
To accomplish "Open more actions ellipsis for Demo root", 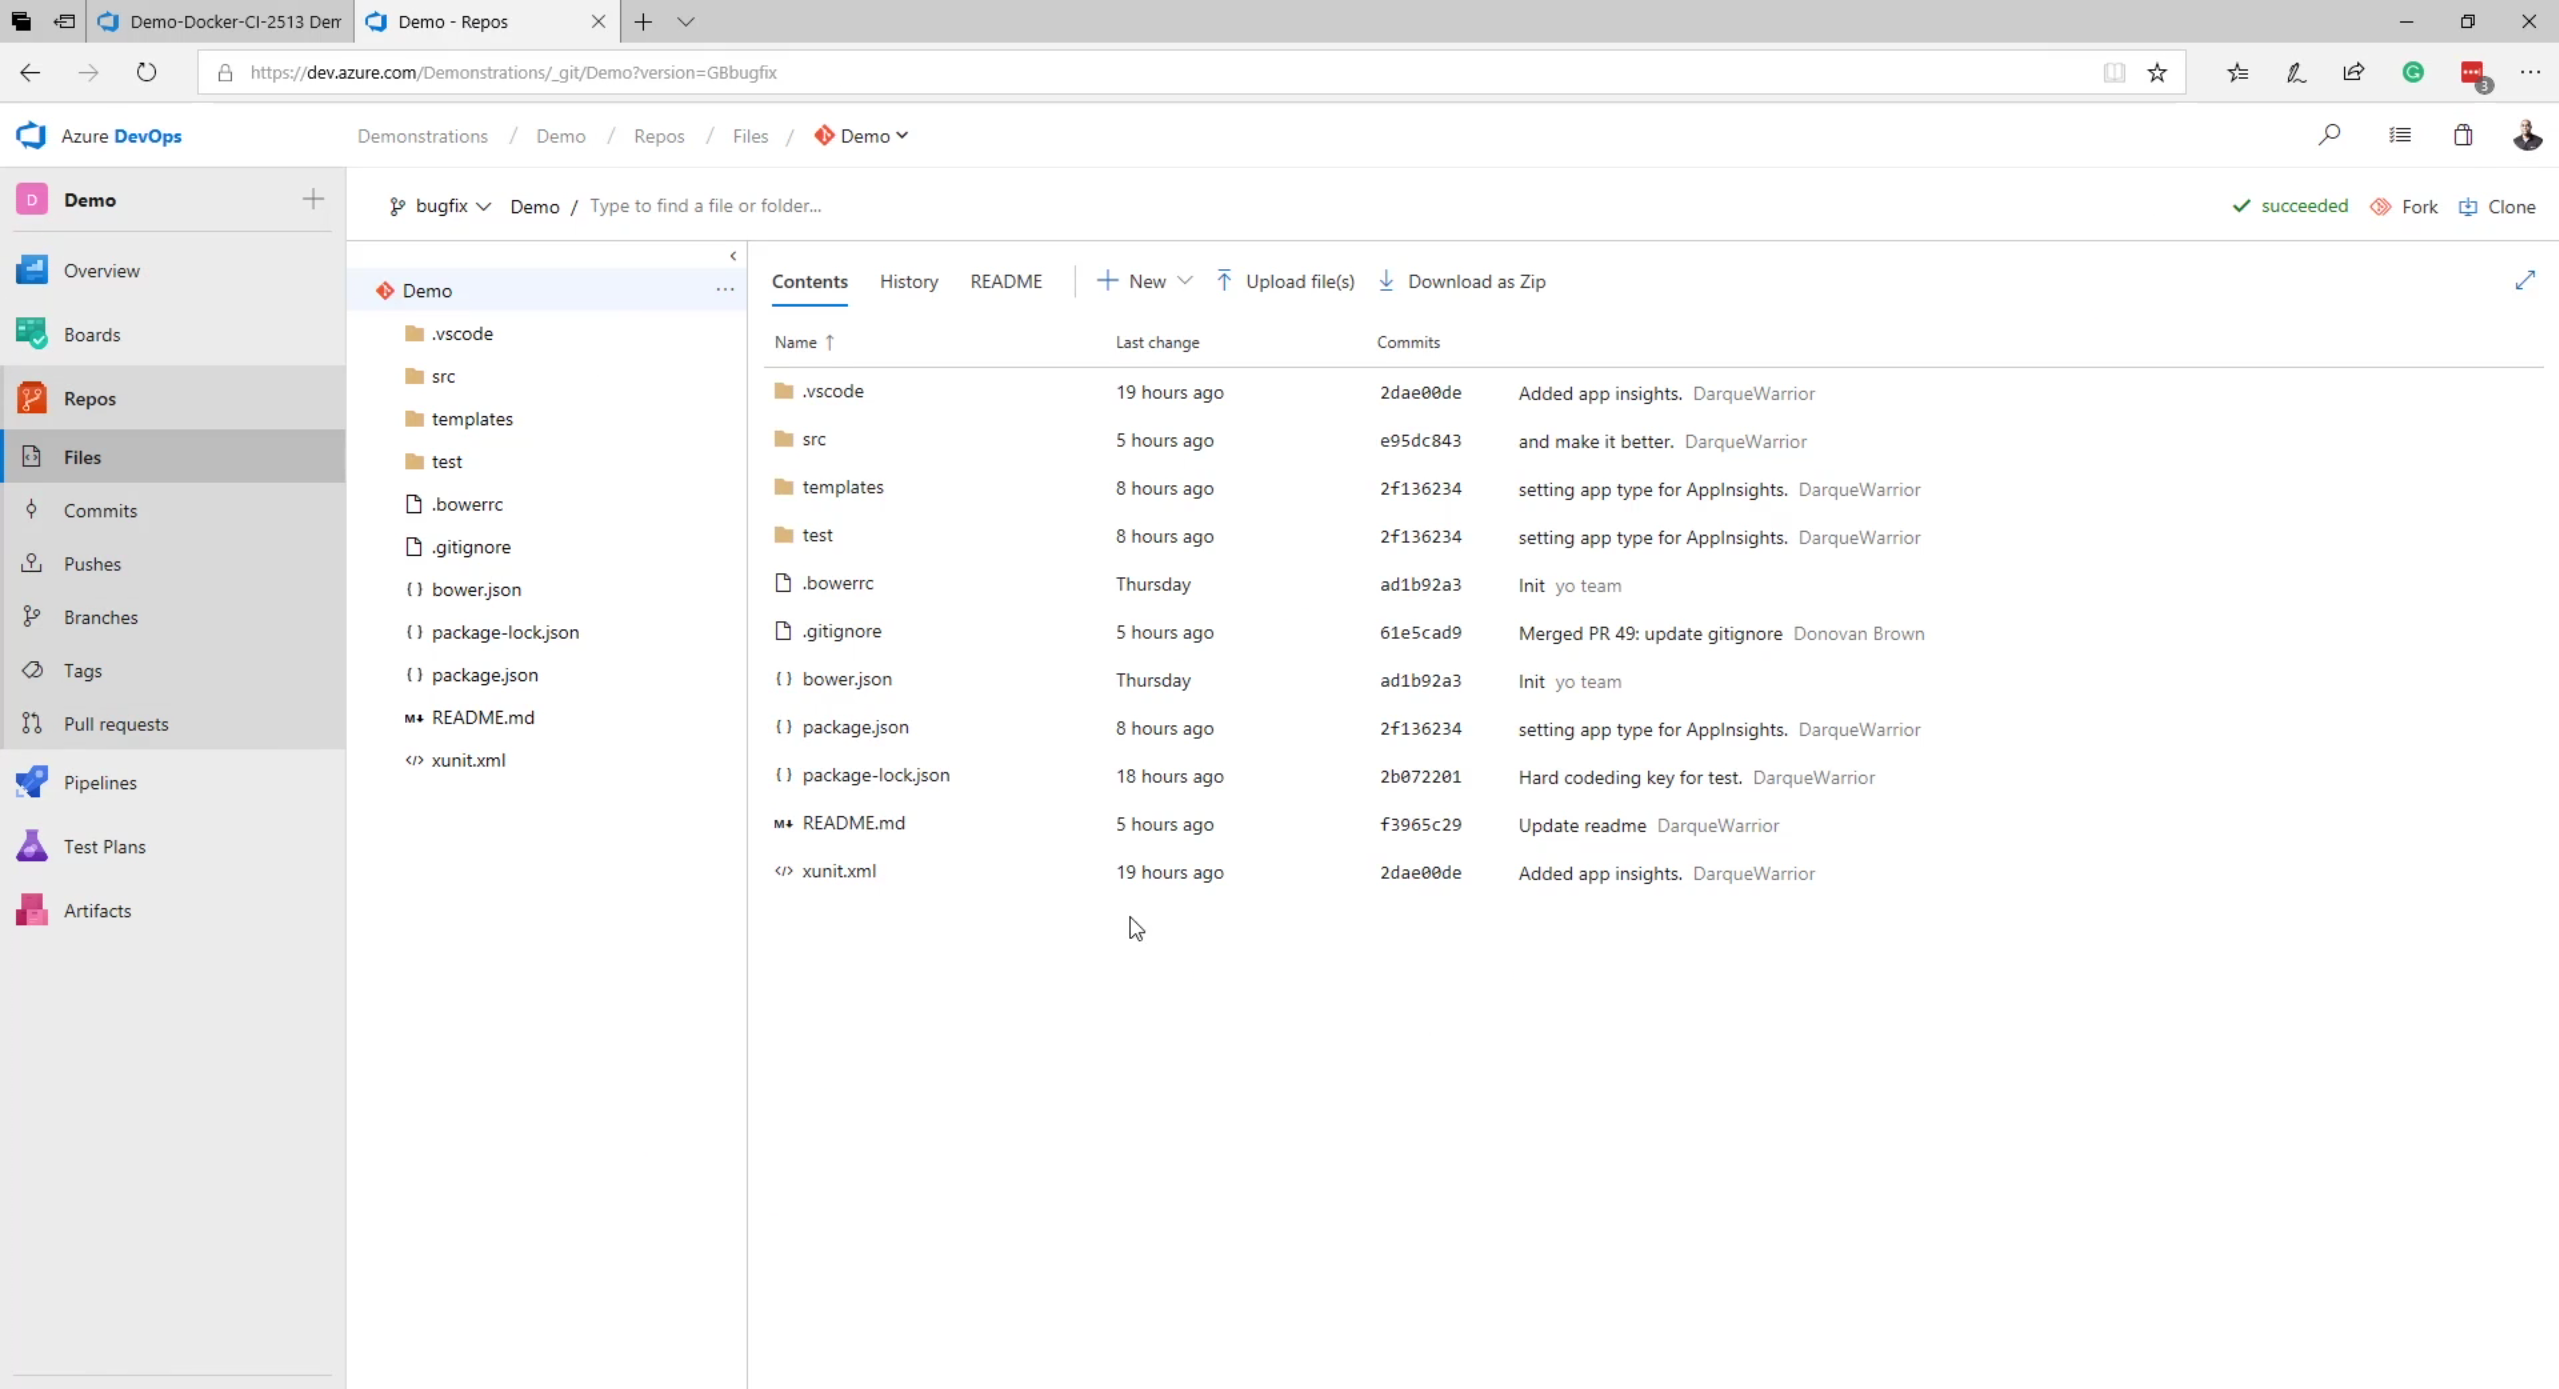I will [x=725, y=290].
